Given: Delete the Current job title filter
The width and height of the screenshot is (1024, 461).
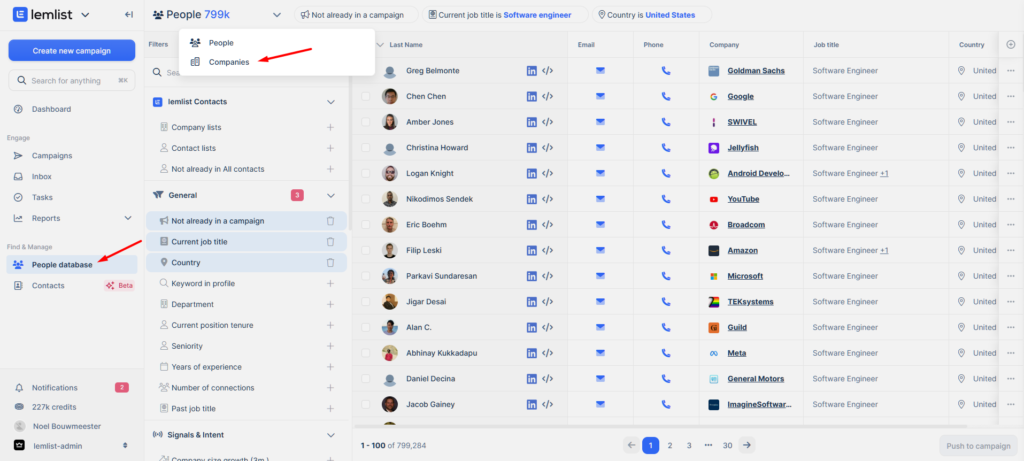Looking at the screenshot, I should pyautogui.click(x=330, y=242).
